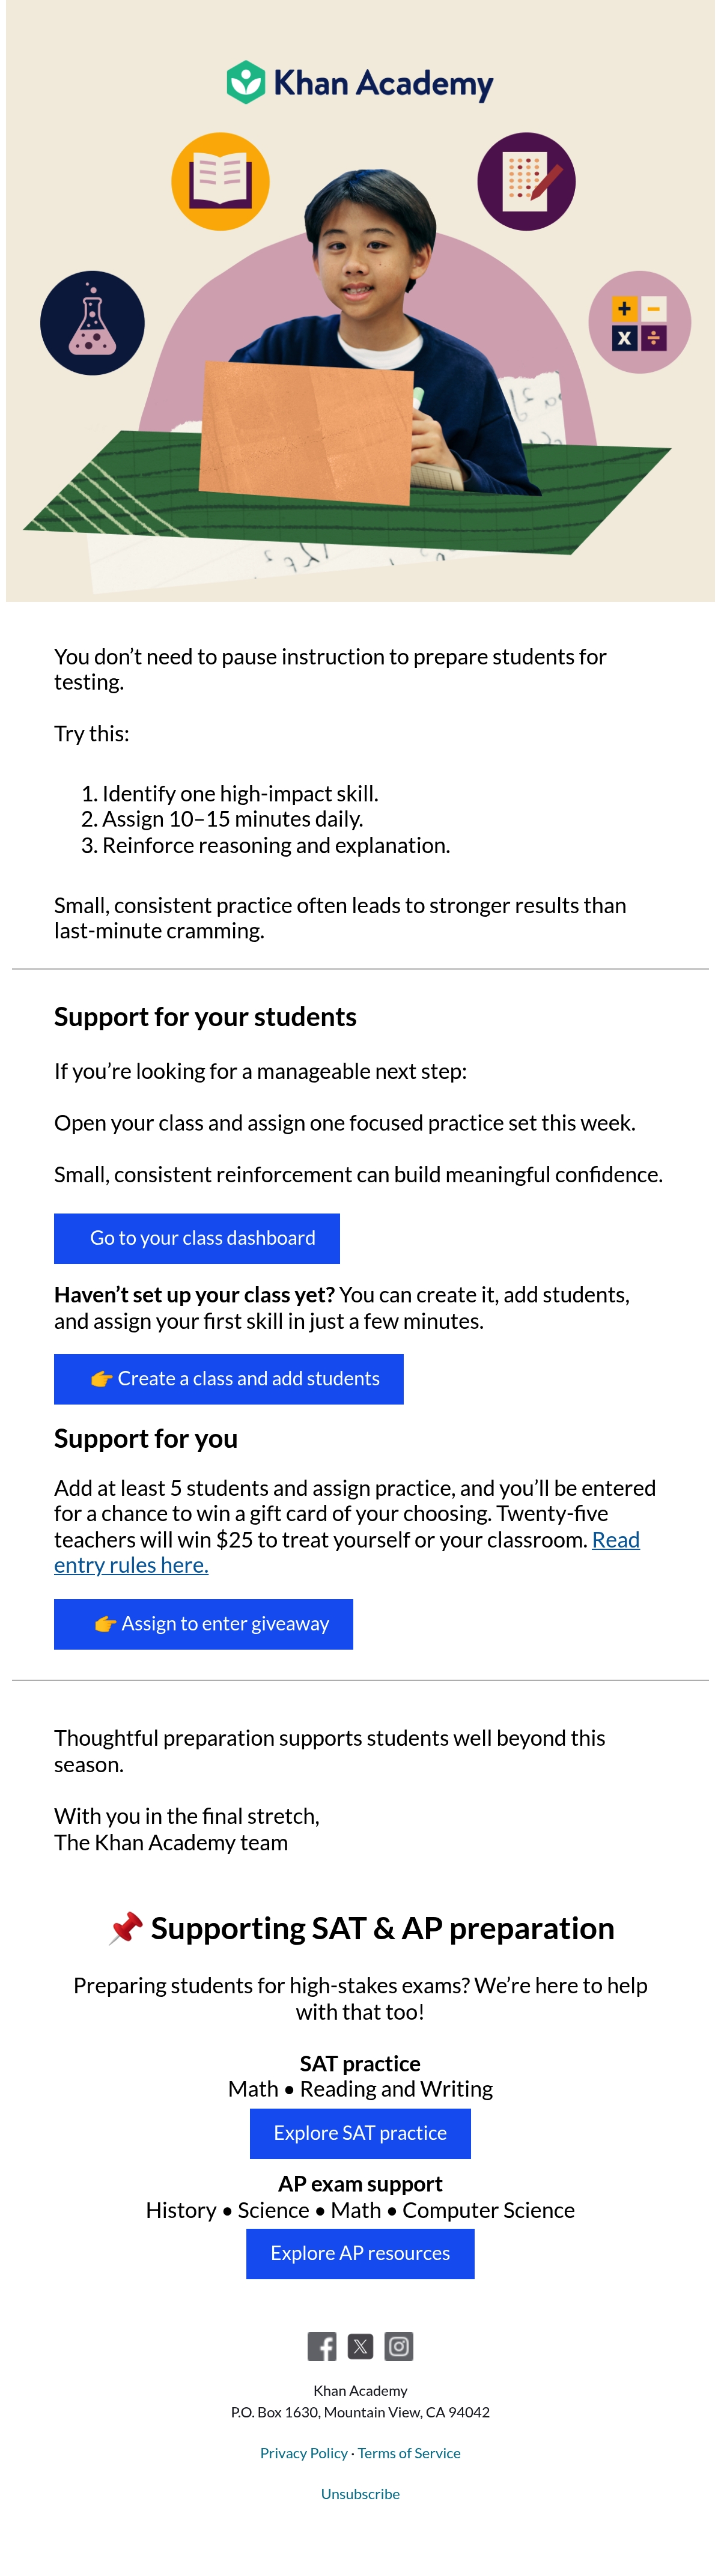Click the student hero image

(x=360, y=301)
